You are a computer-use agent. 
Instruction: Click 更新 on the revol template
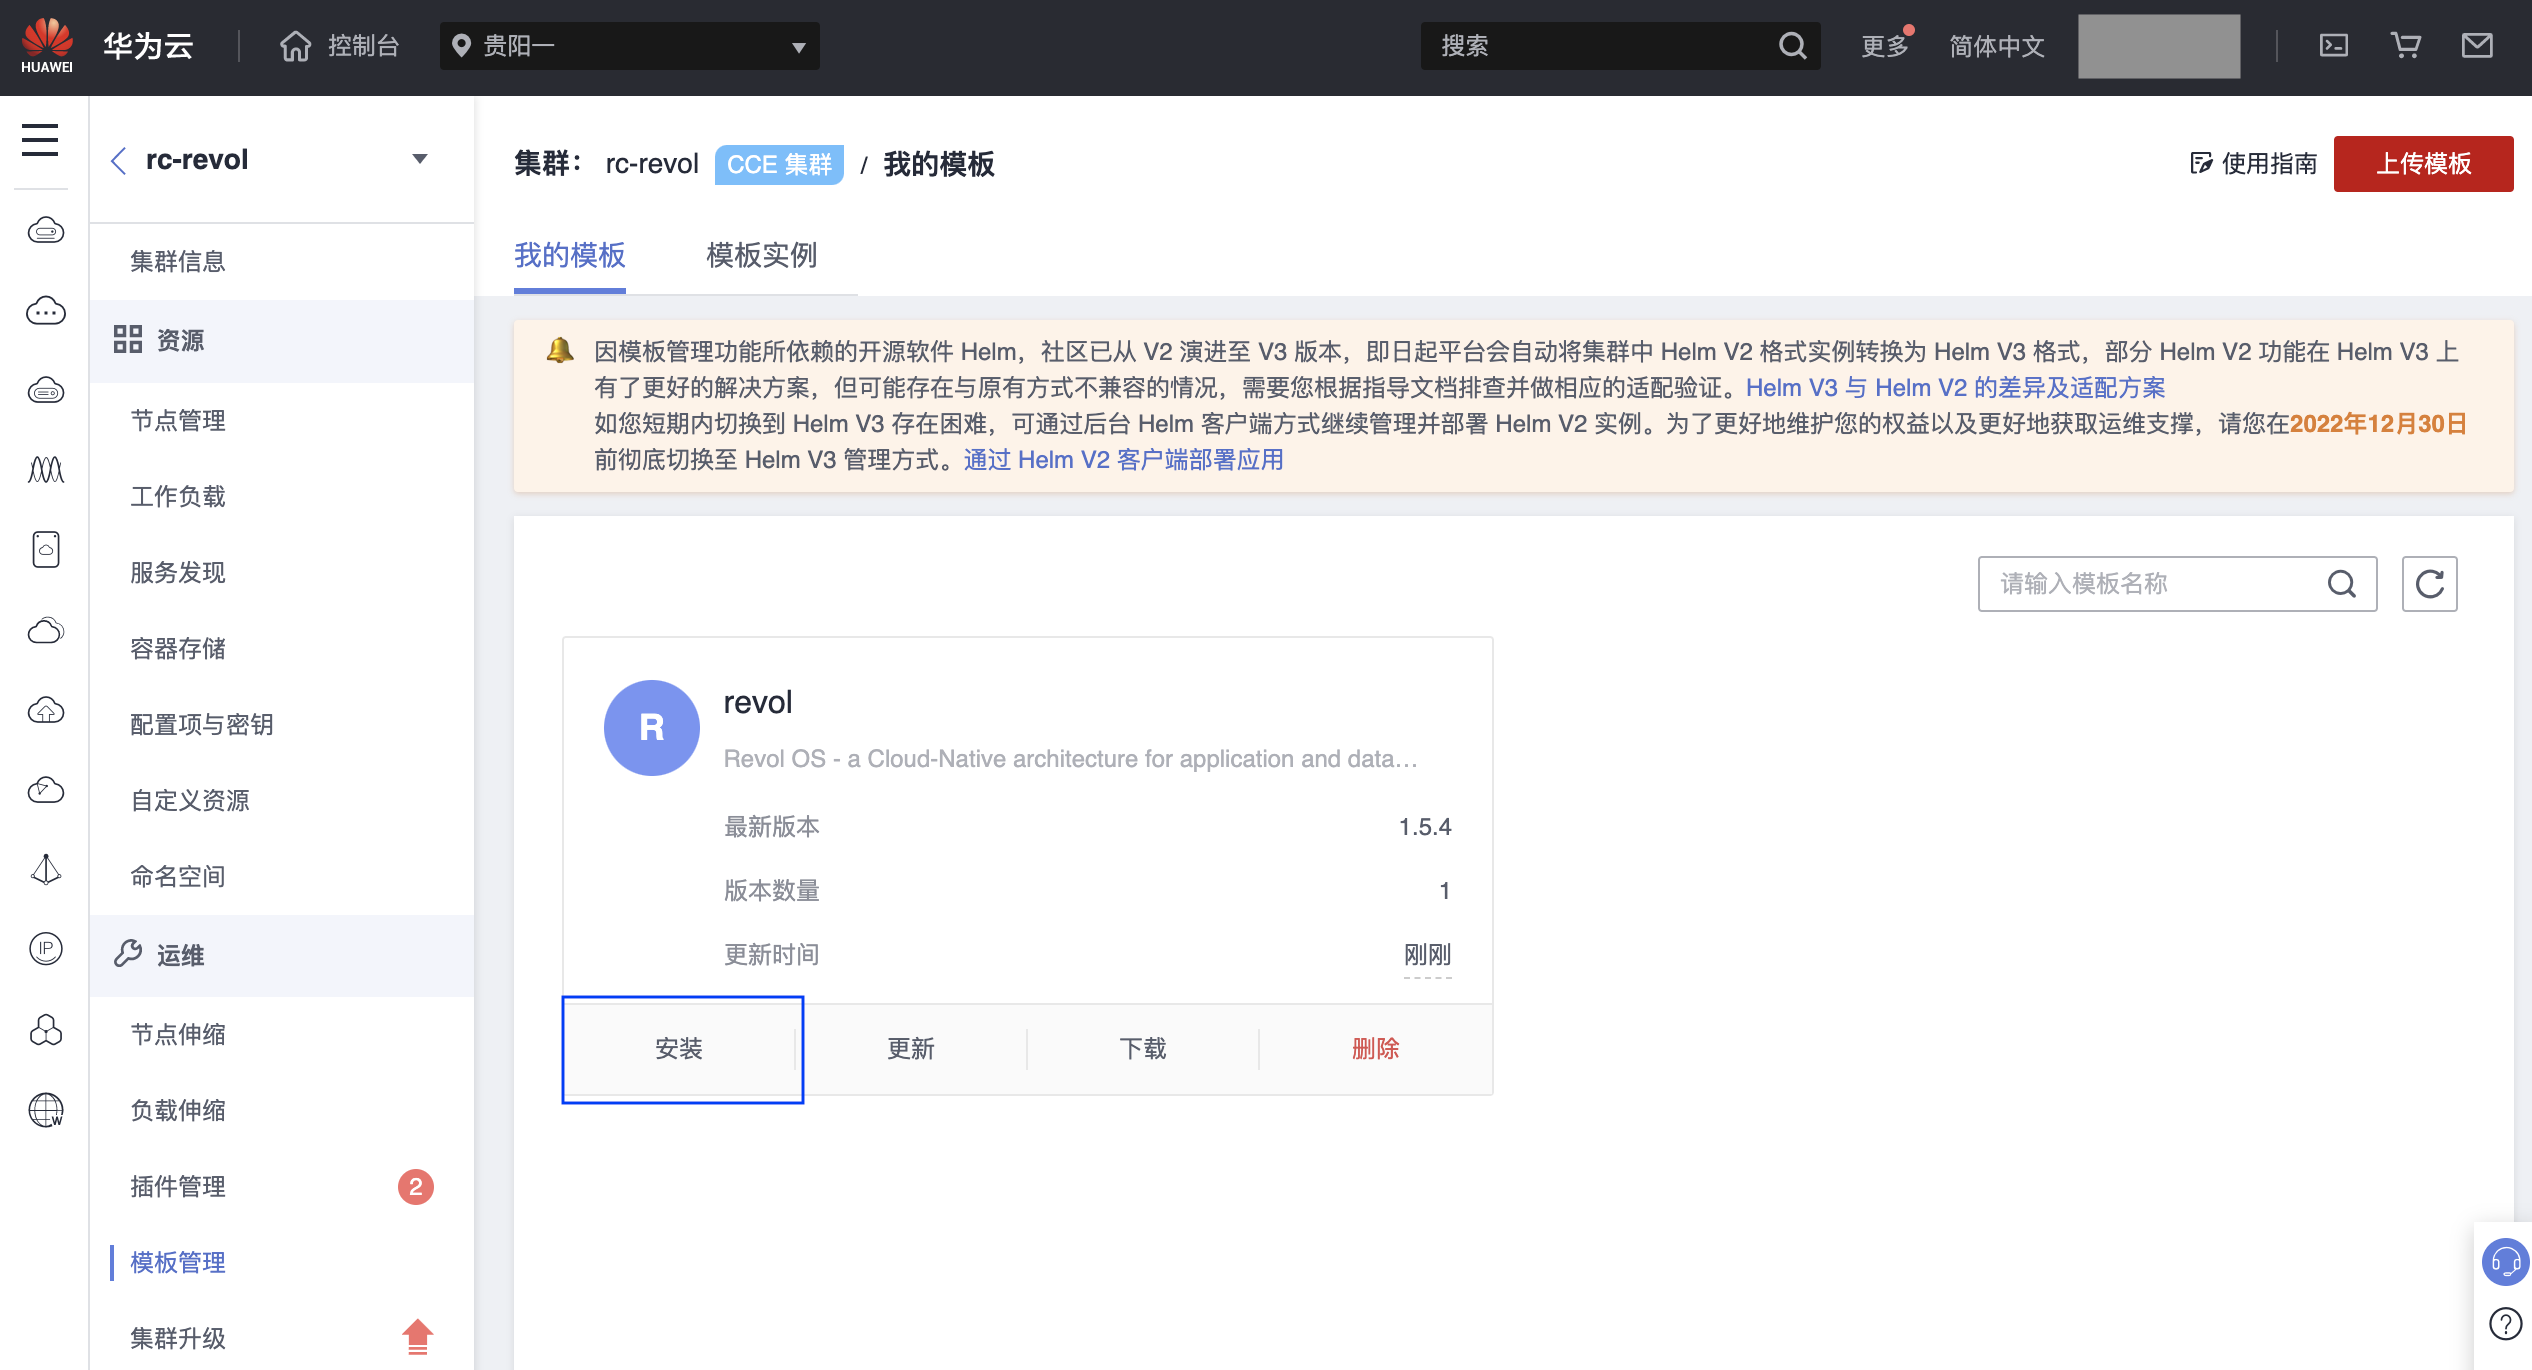pyautogui.click(x=911, y=1049)
